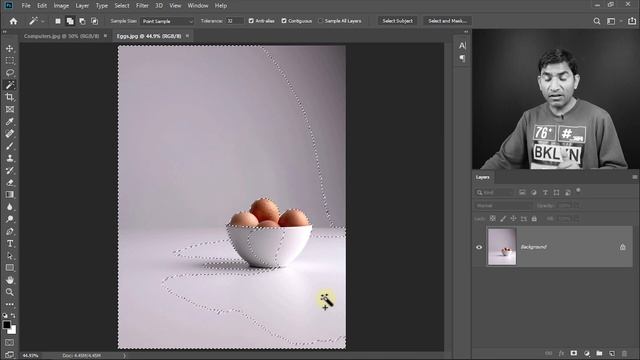Select the Clone Stamp tool

click(x=10, y=158)
